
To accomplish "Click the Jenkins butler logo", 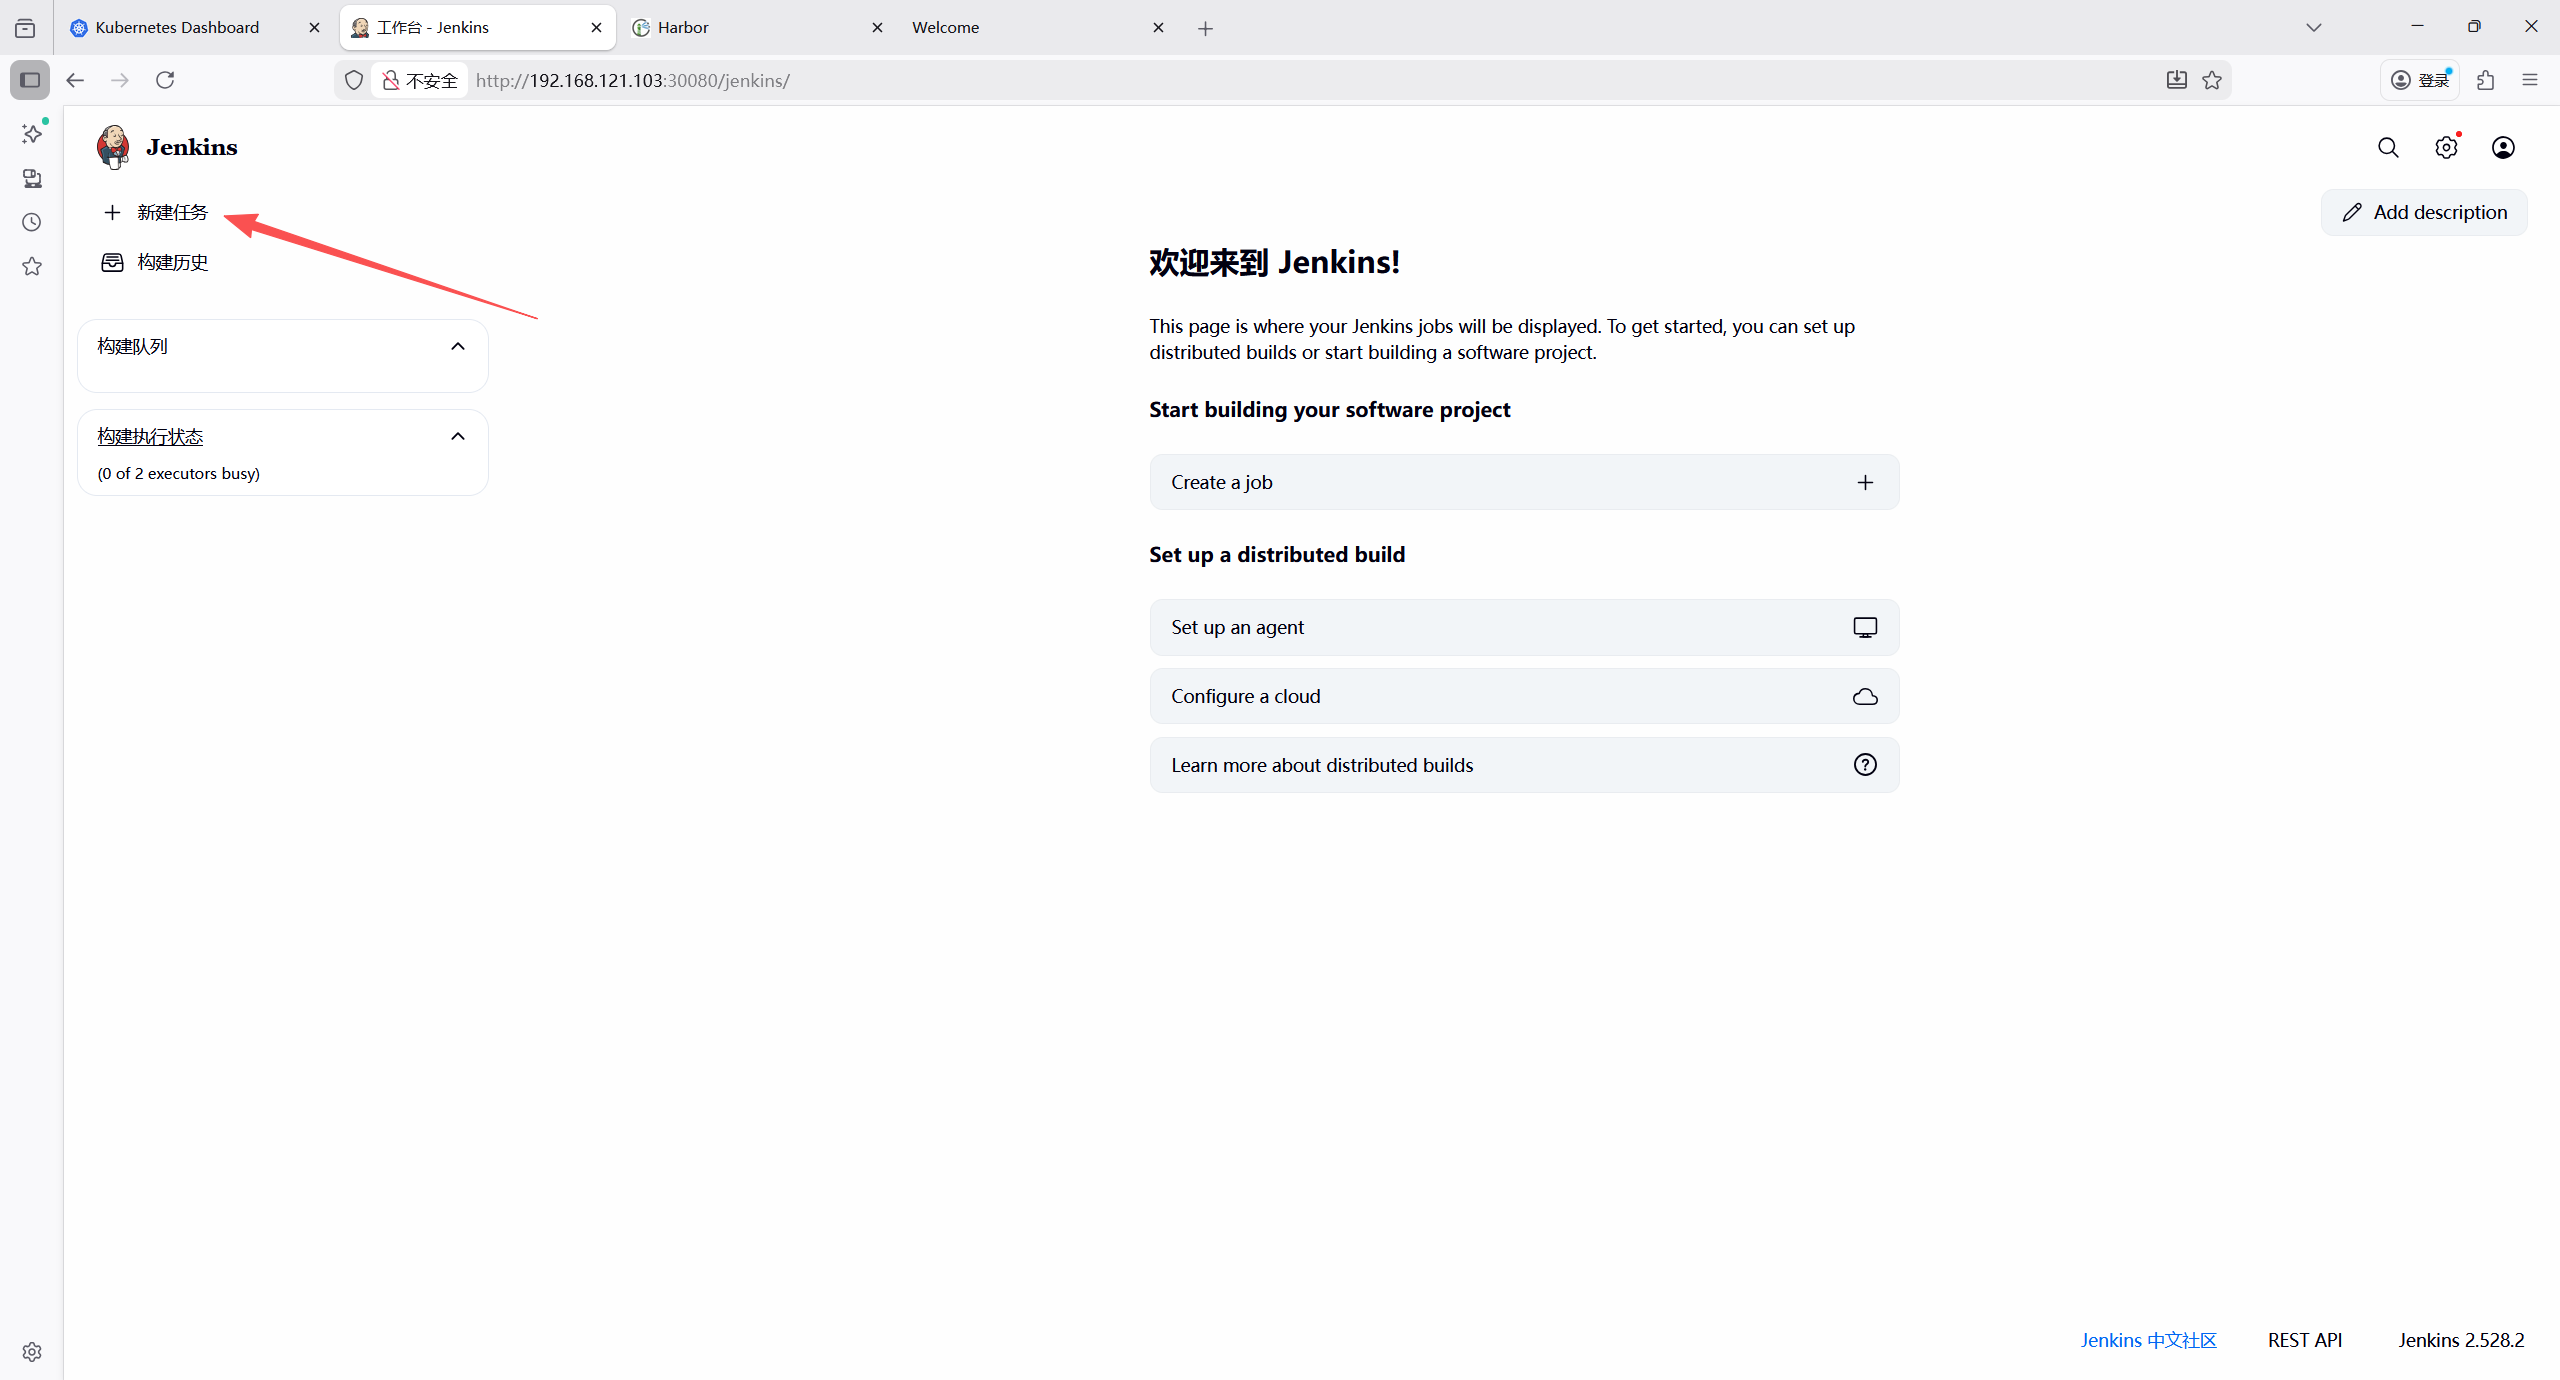I will (x=113, y=147).
